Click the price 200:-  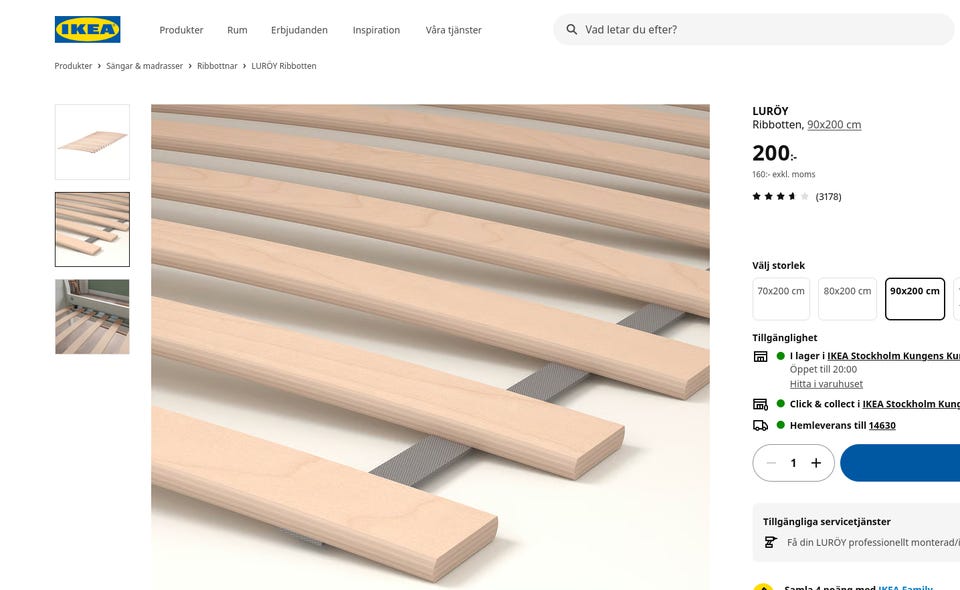[x=774, y=153]
